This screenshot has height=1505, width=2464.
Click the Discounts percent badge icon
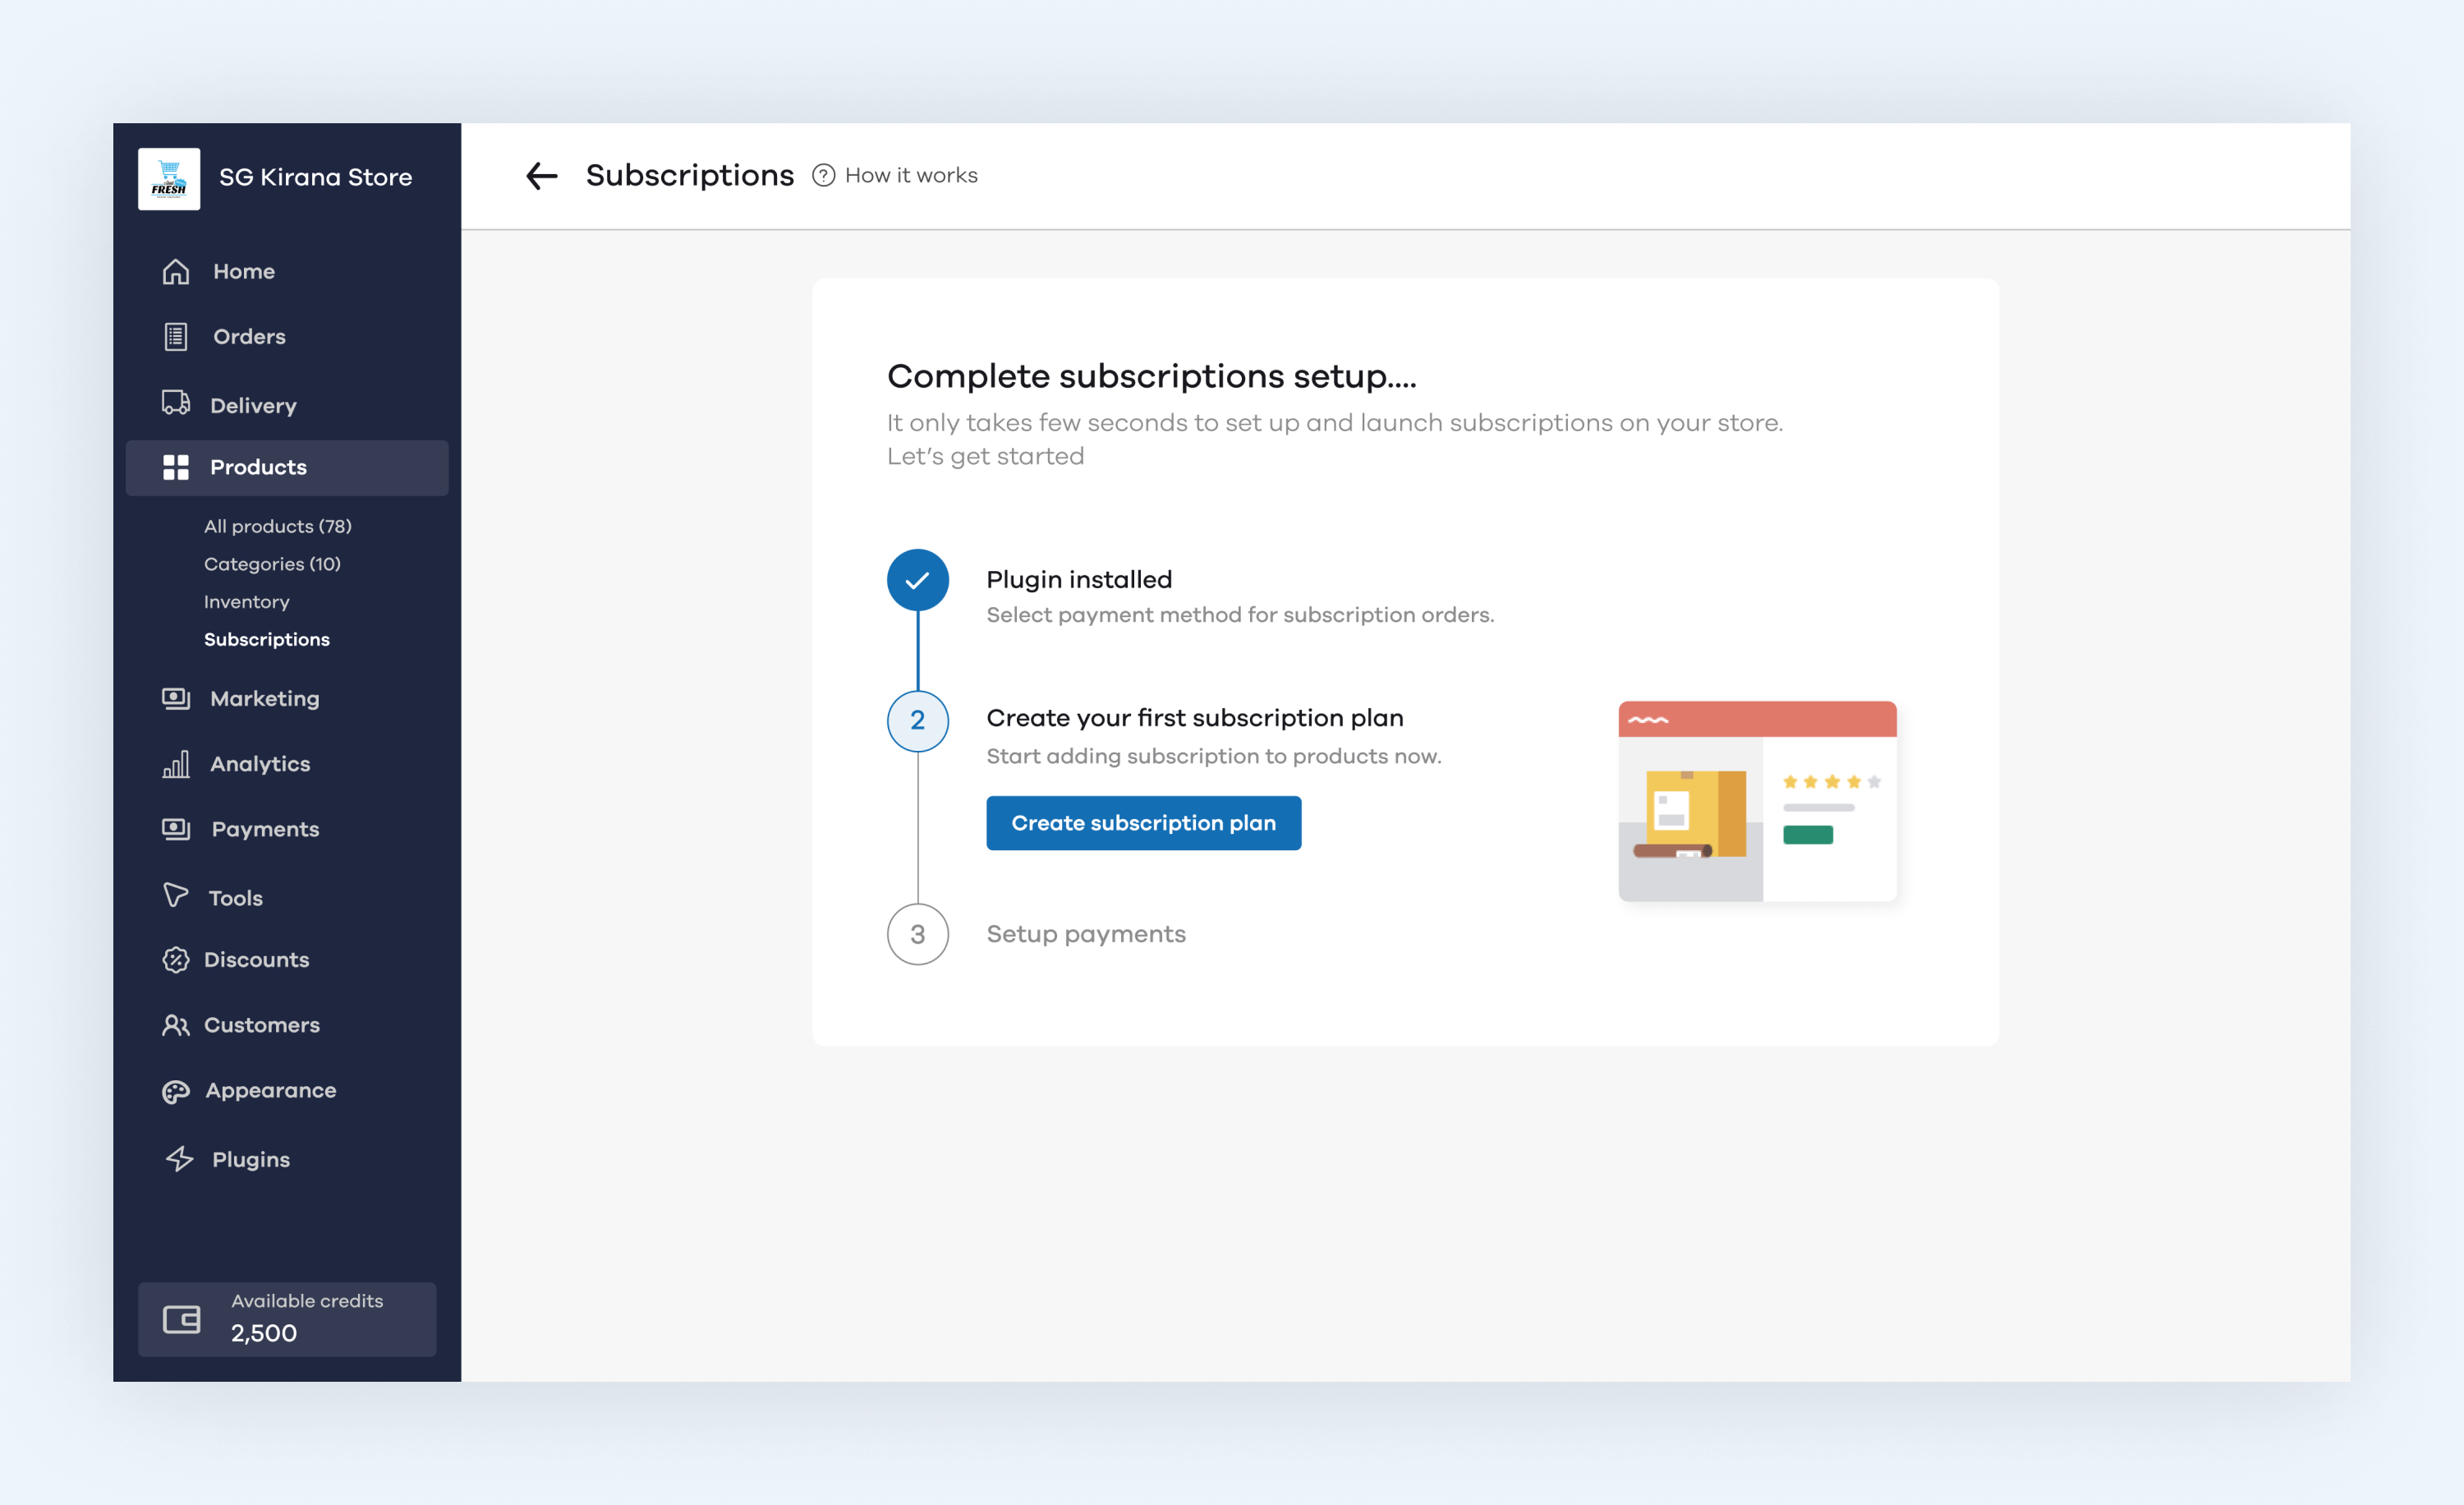coord(176,960)
